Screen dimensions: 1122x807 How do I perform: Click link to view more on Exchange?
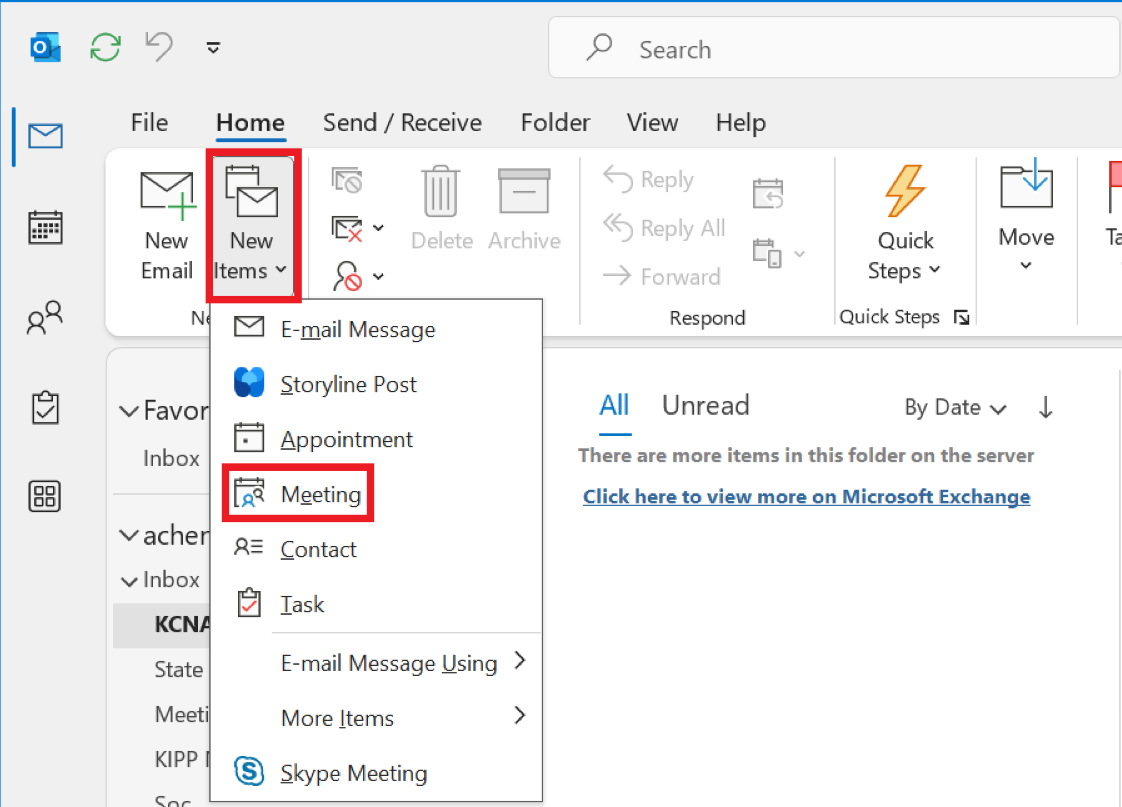806,497
